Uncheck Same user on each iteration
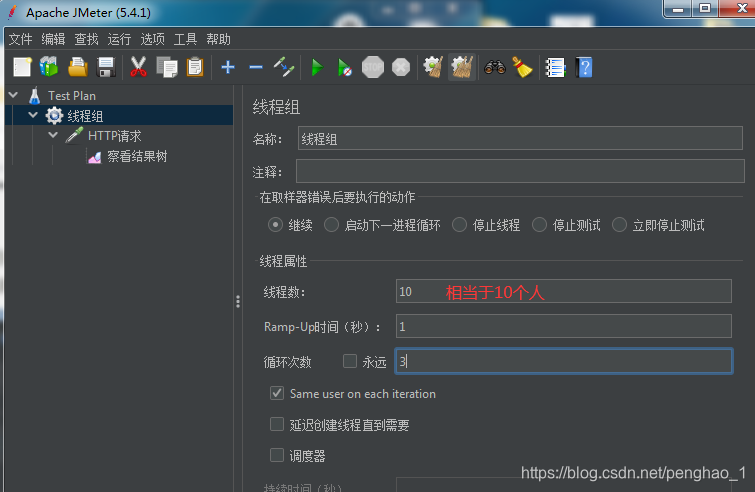This screenshot has width=755, height=492. coord(277,393)
